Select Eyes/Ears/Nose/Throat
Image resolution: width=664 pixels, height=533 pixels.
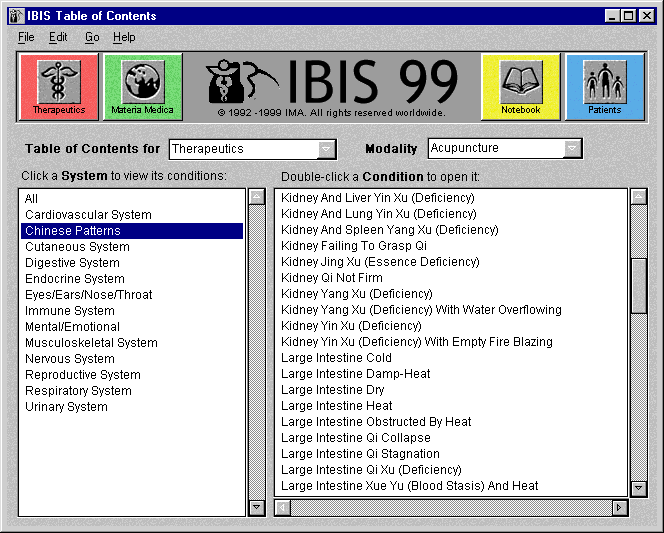coord(132,295)
